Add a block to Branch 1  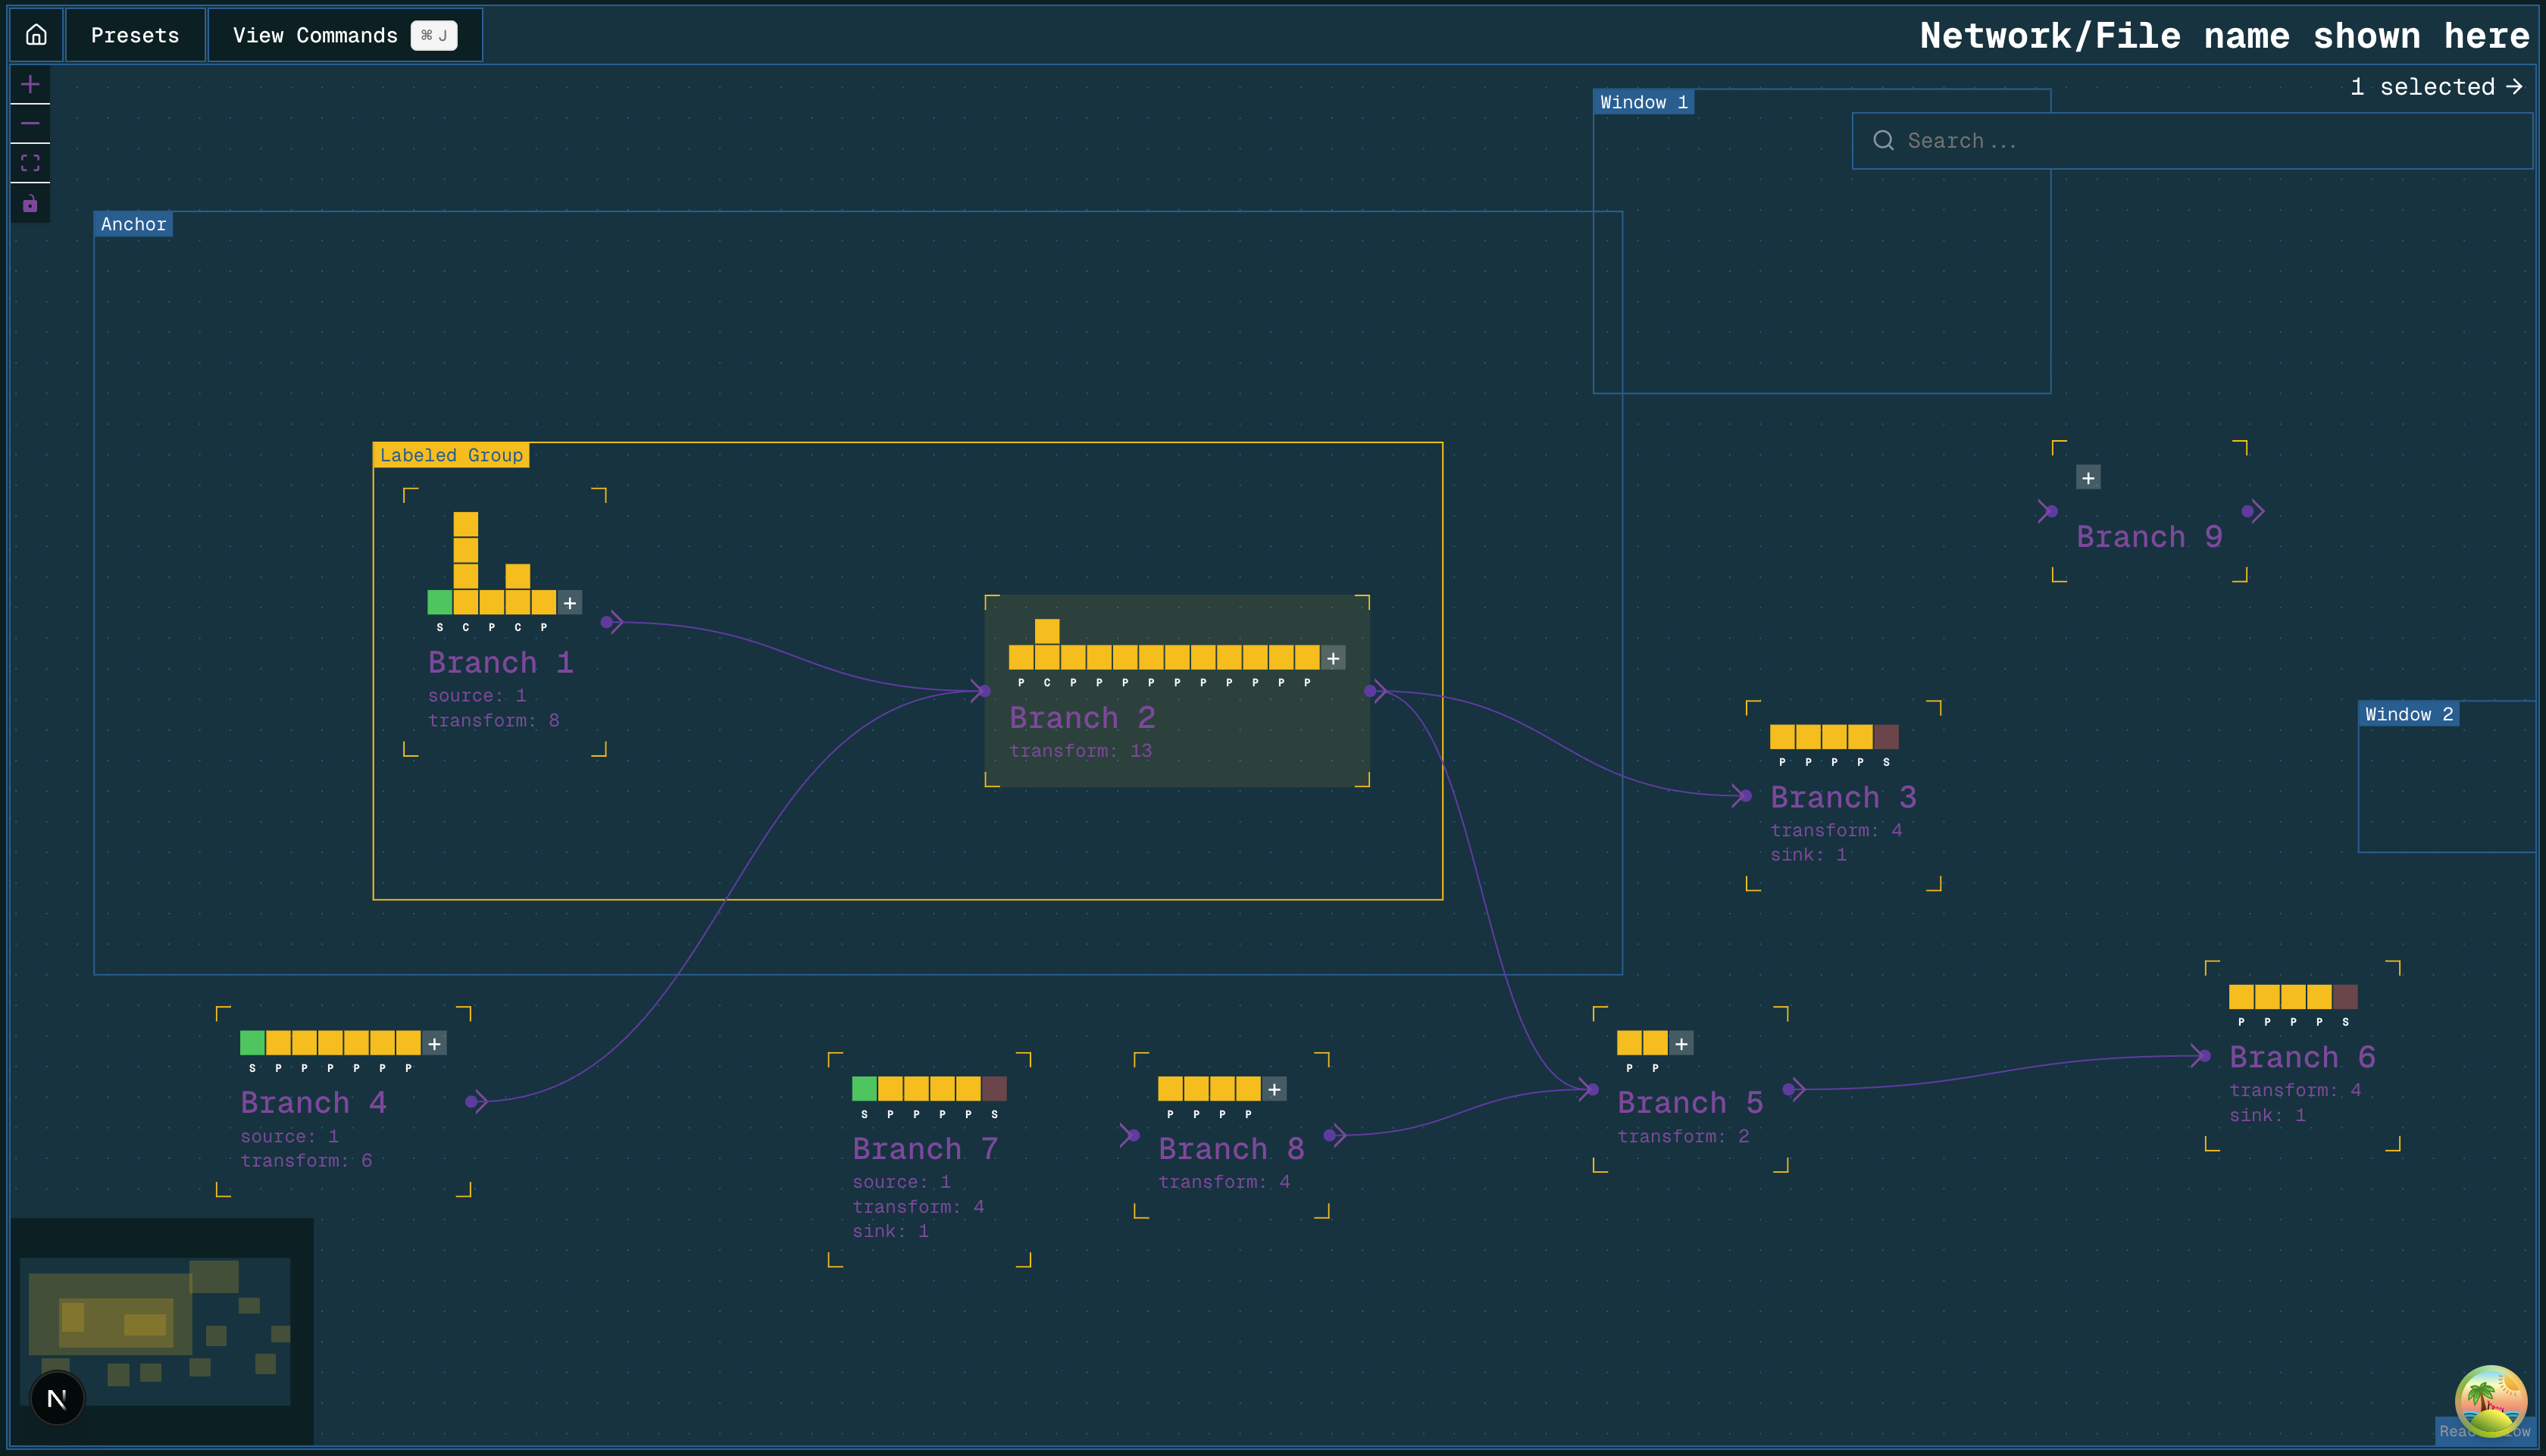coord(570,603)
